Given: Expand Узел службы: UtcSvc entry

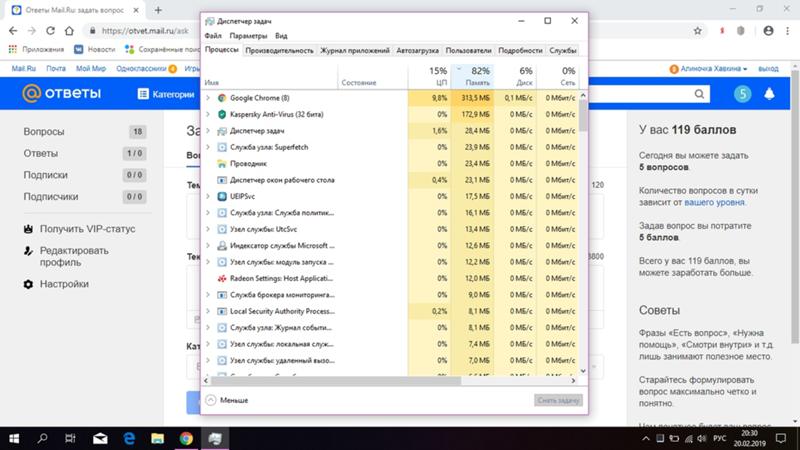Looking at the screenshot, I should click(208, 230).
